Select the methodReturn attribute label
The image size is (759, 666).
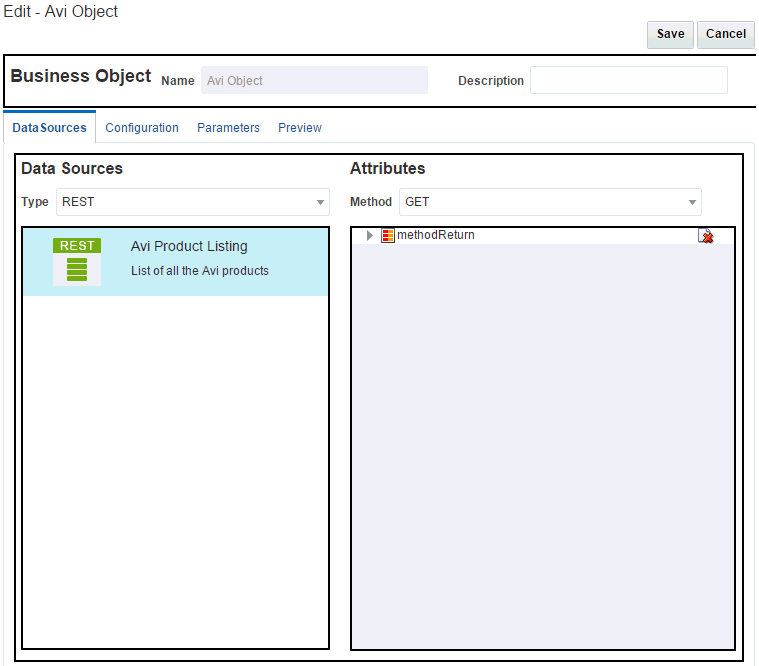[x=436, y=235]
